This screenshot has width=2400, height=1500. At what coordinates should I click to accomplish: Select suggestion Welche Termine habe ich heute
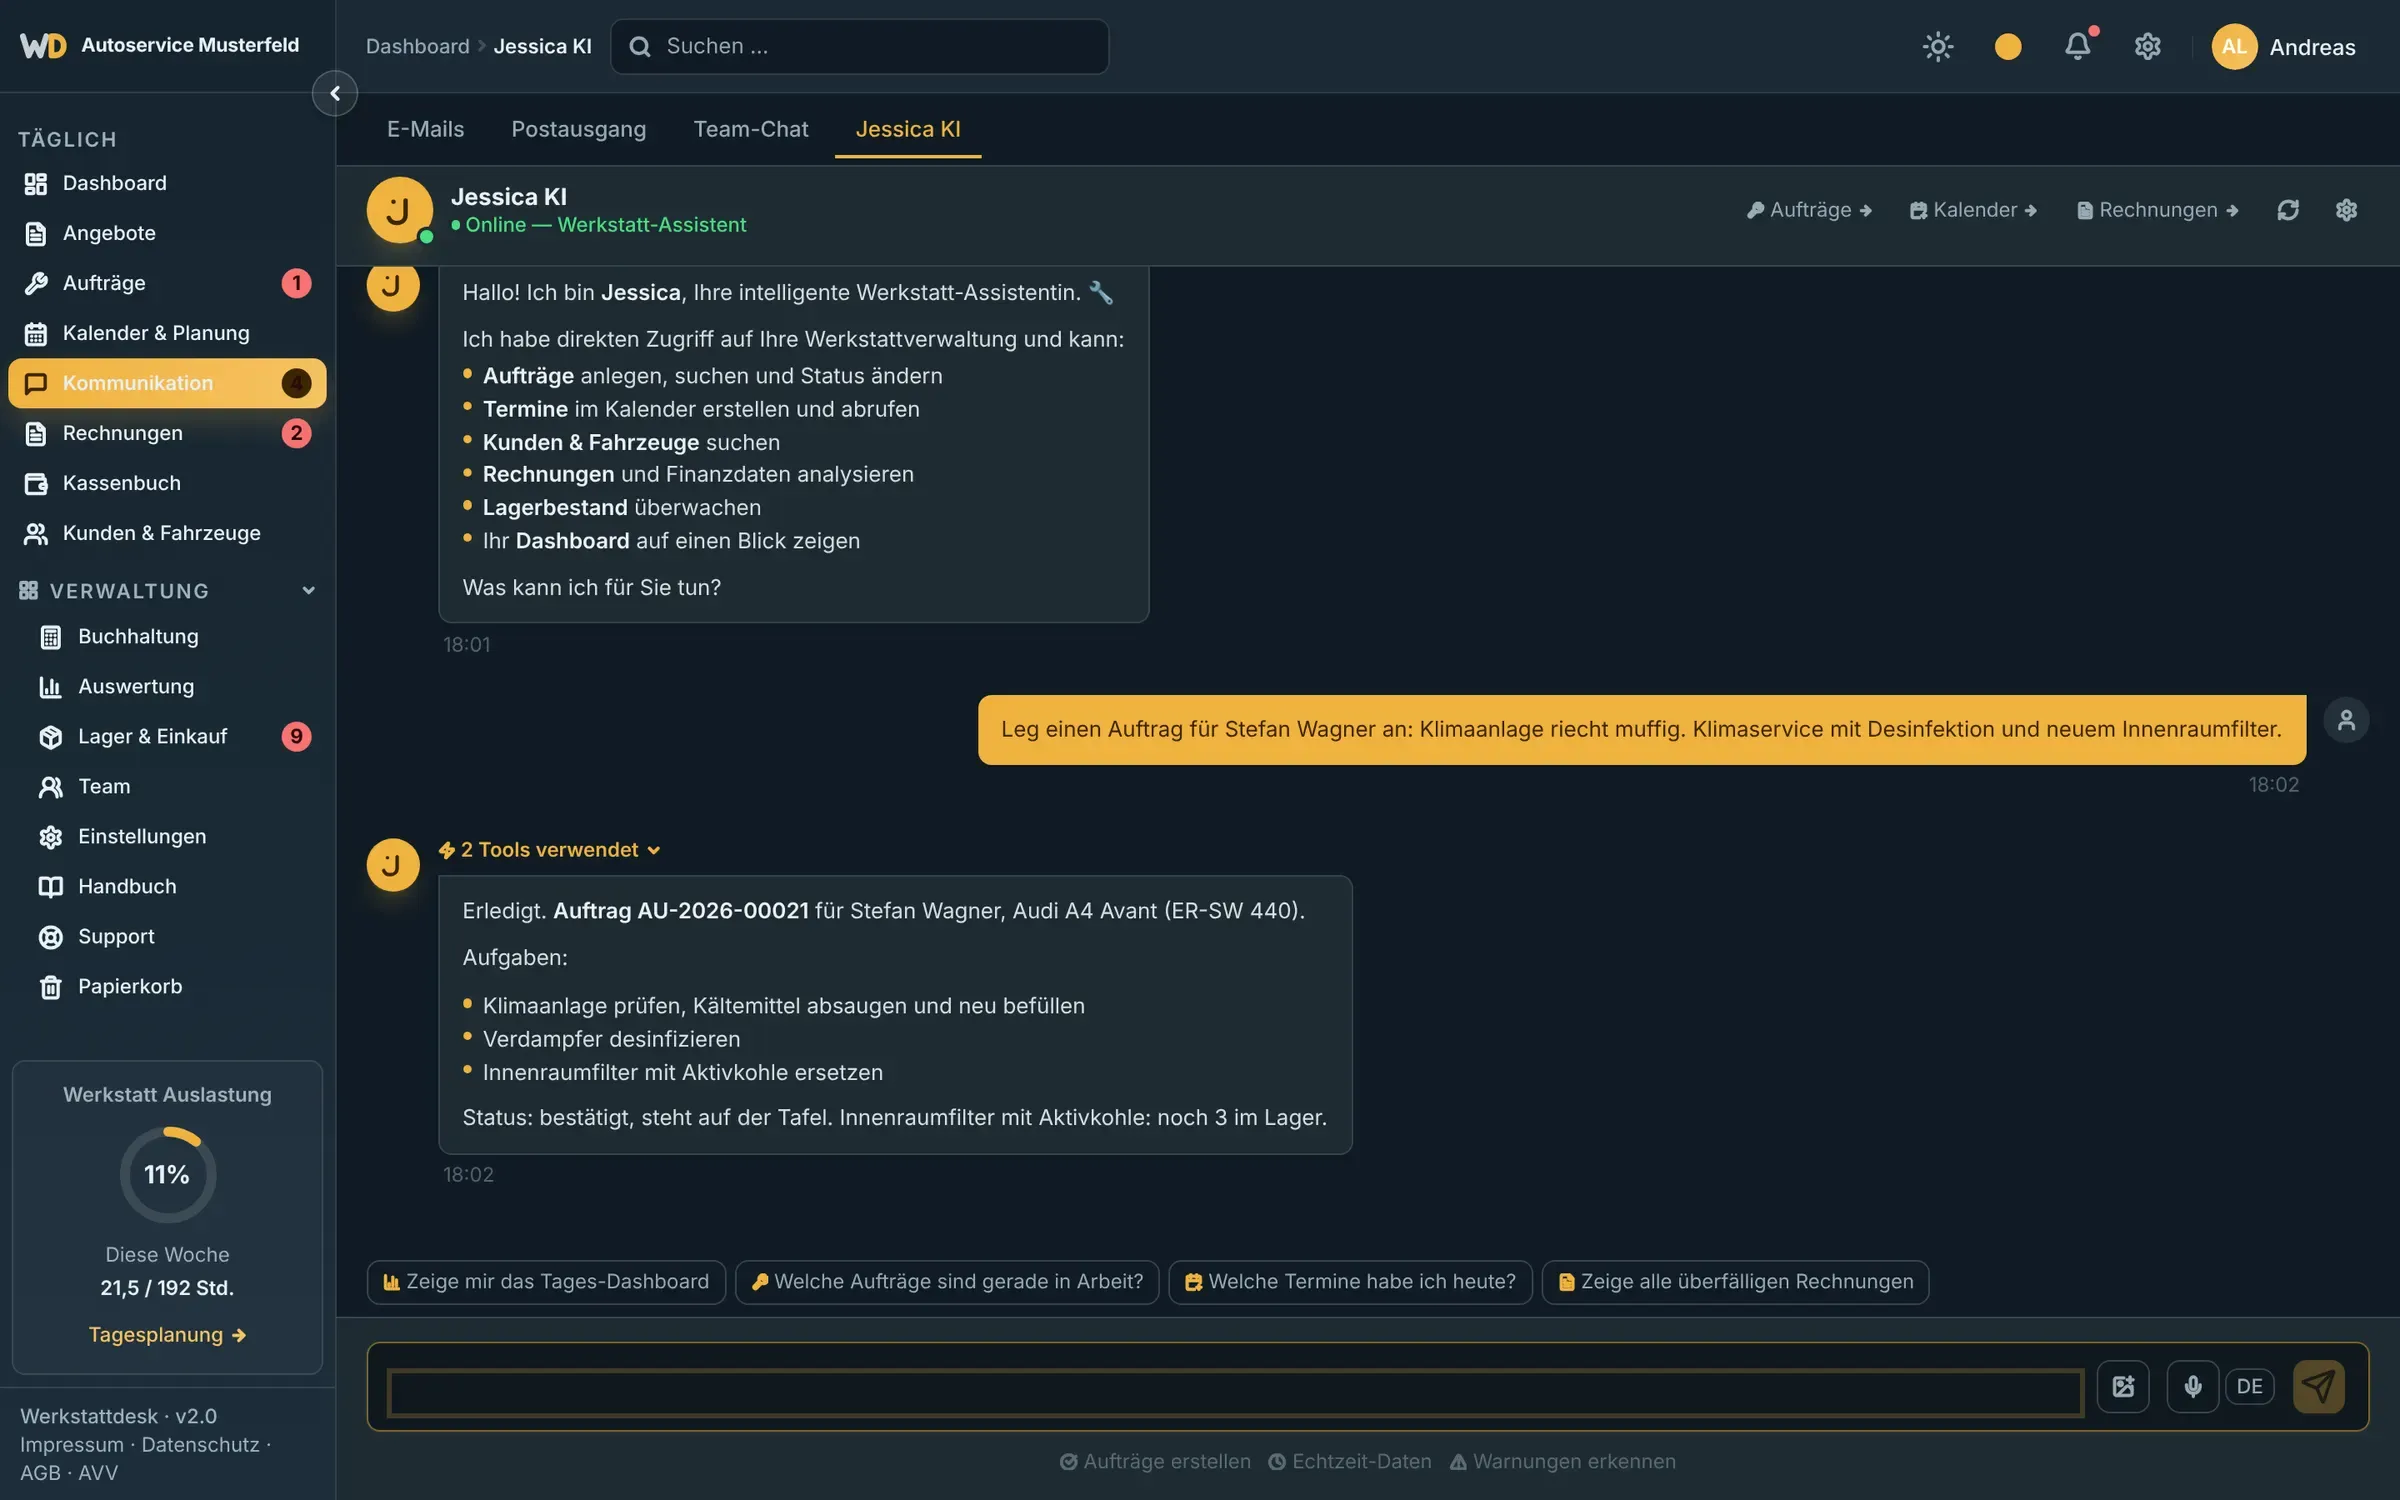tap(1350, 1282)
